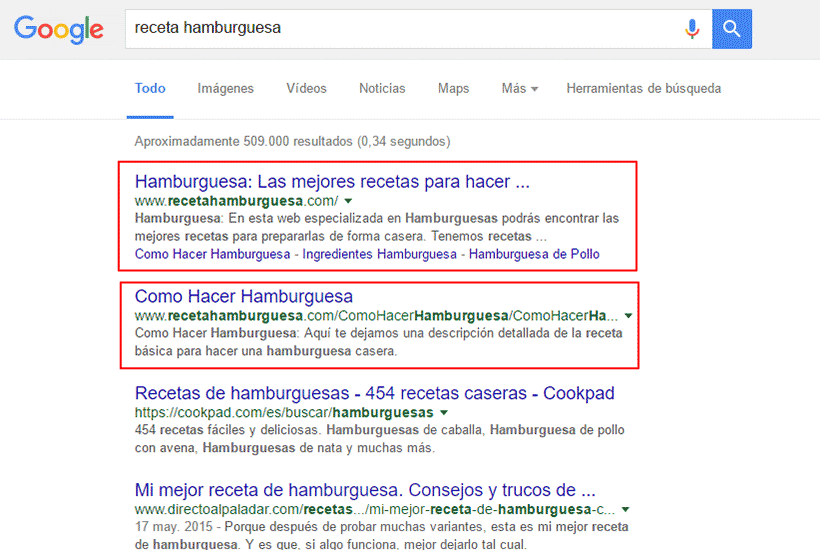Expand dropdown arrow next to www.recetahamburguesa.com/
This screenshot has width=820, height=550.
(x=348, y=201)
